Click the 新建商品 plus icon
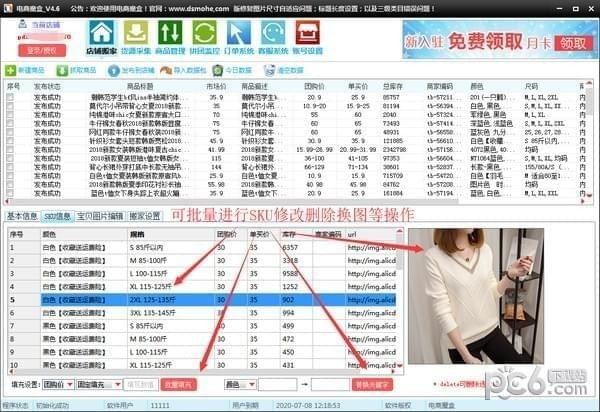Image resolution: width=600 pixels, height=412 pixels. coord(10,70)
